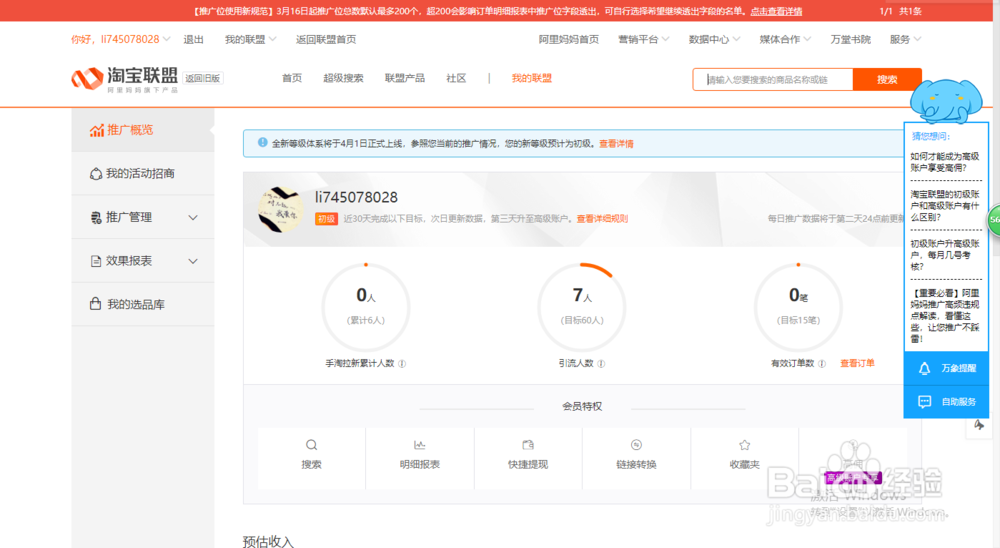Select 我的联盟 in main navigation
This screenshot has width=1000, height=548.
(x=531, y=78)
